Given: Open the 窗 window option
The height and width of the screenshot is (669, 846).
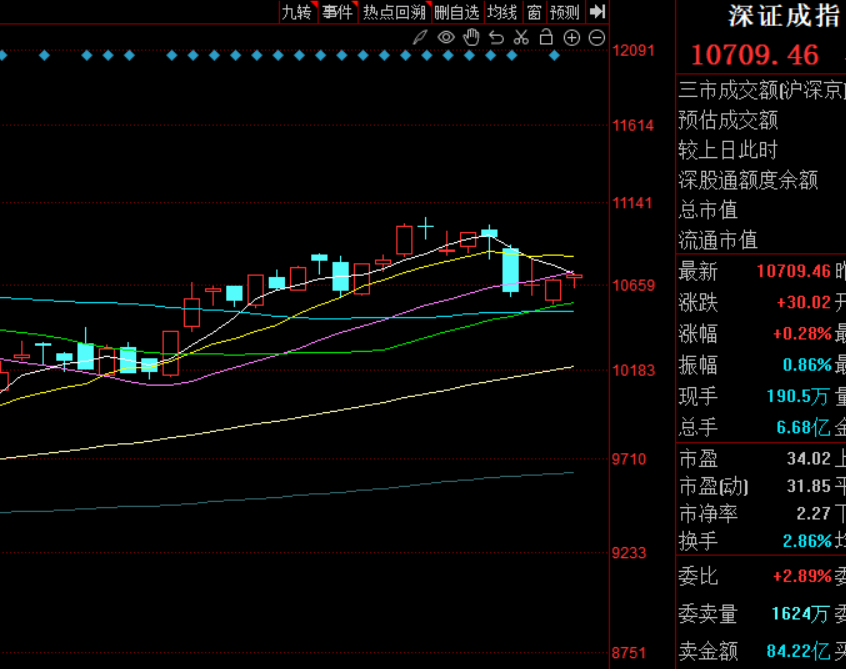Looking at the screenshot, I should 534,12.
